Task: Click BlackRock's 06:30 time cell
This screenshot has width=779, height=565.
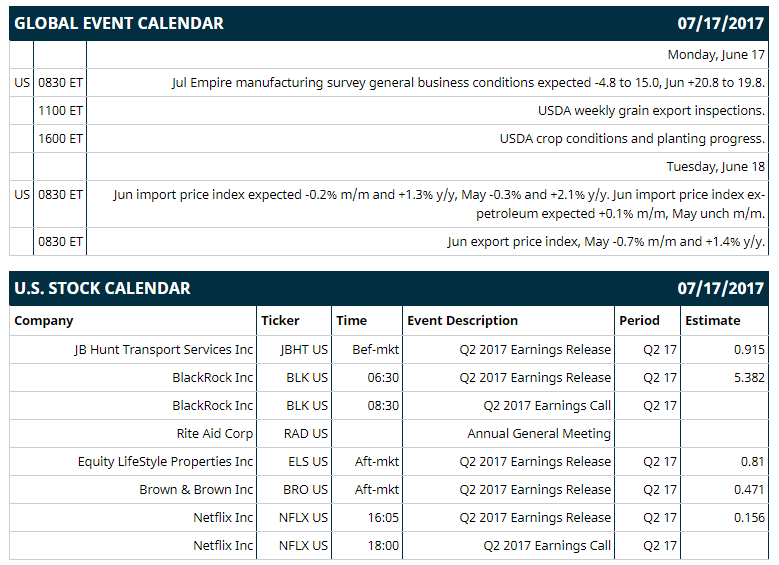Action: [383, 378]
